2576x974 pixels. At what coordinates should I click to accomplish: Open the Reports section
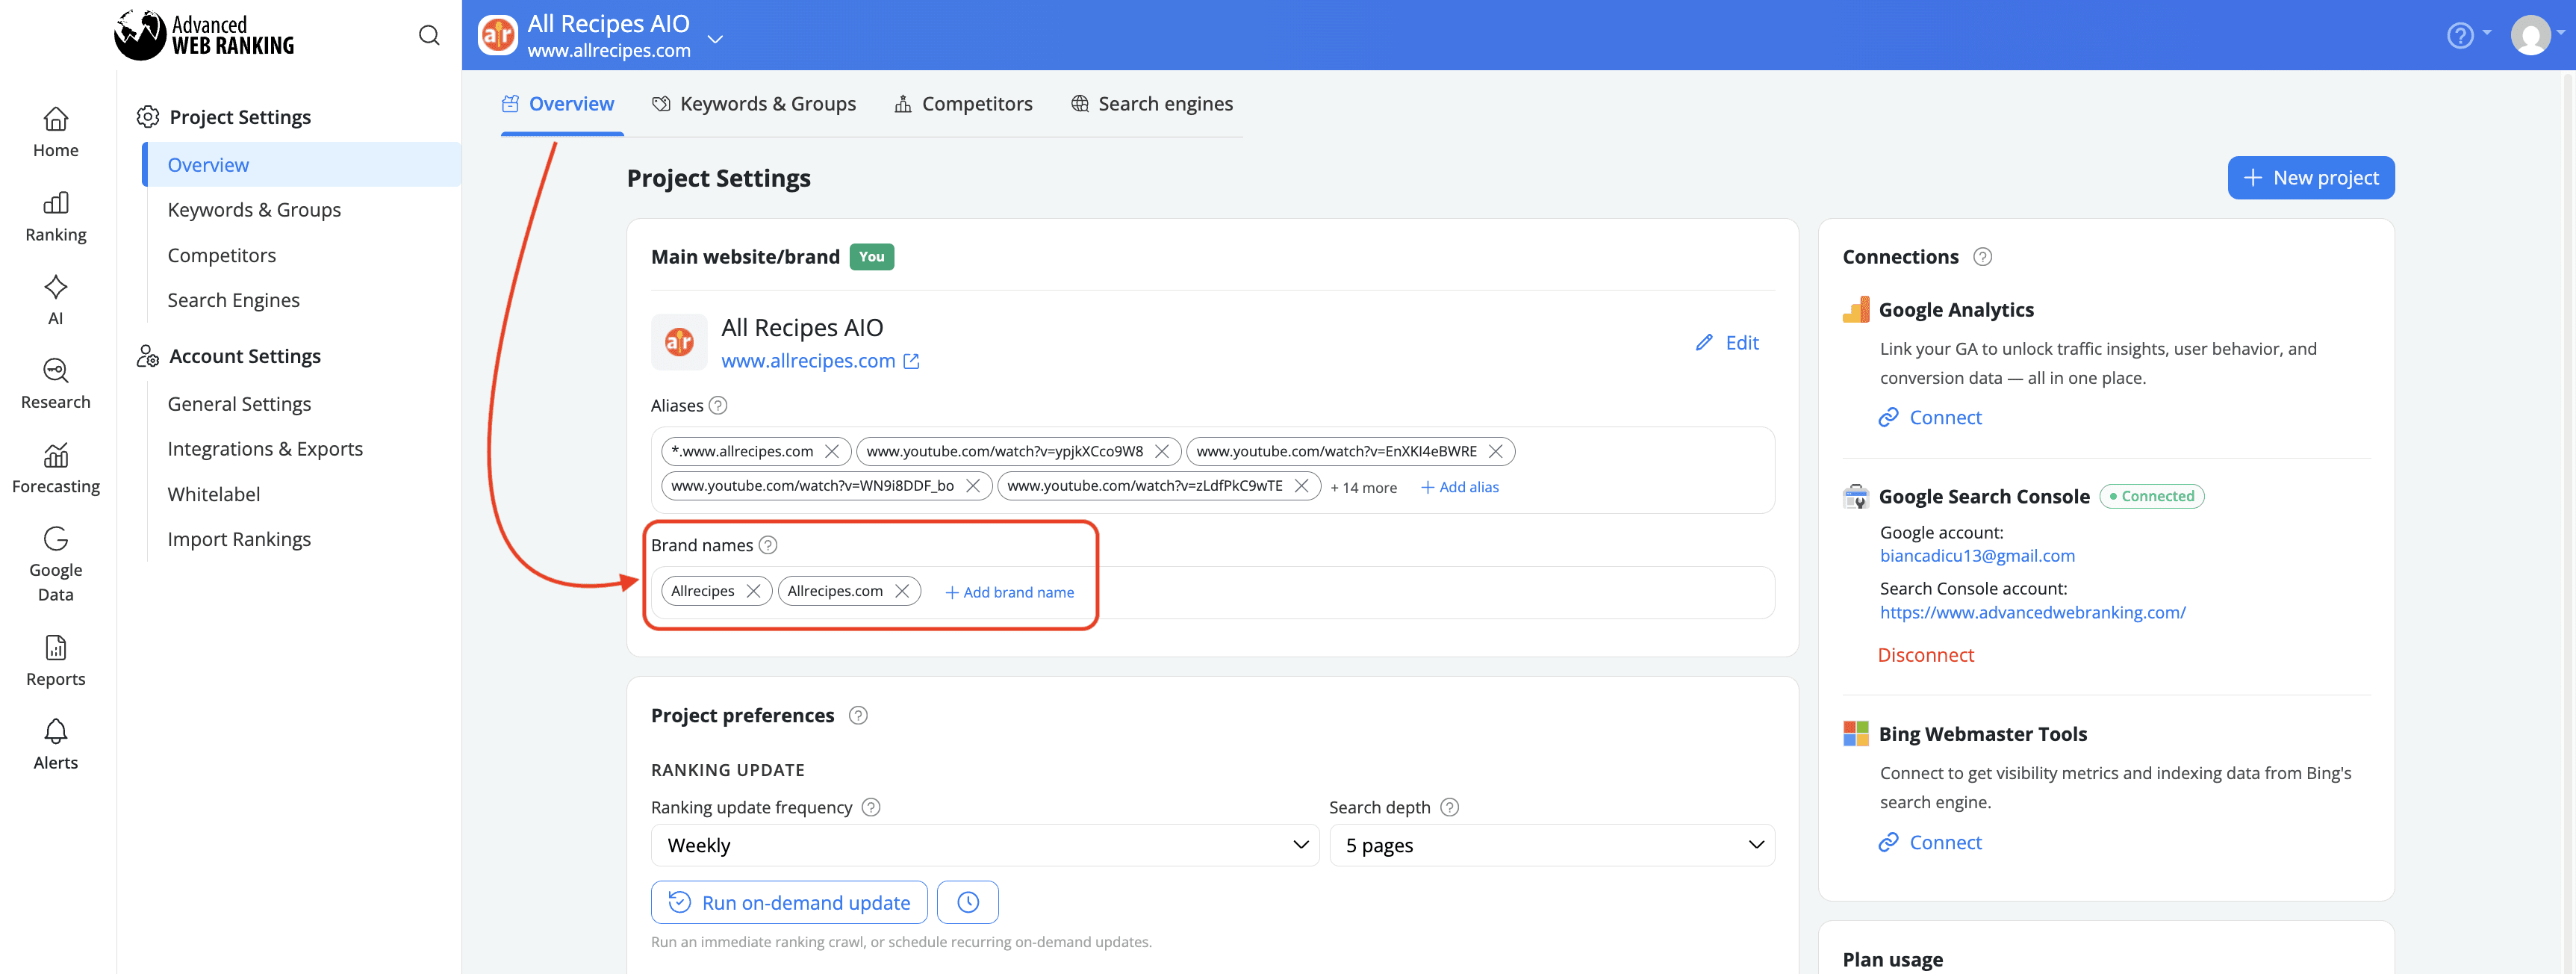point(56,661)
